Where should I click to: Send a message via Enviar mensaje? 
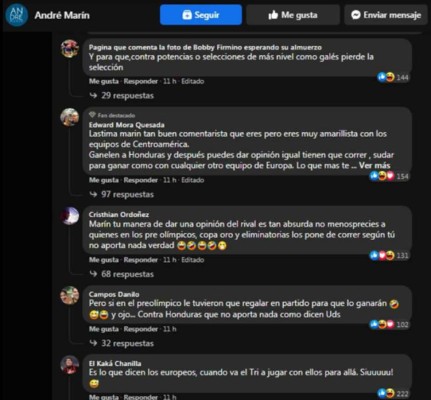pyautogui.click(x=386, y=15)
